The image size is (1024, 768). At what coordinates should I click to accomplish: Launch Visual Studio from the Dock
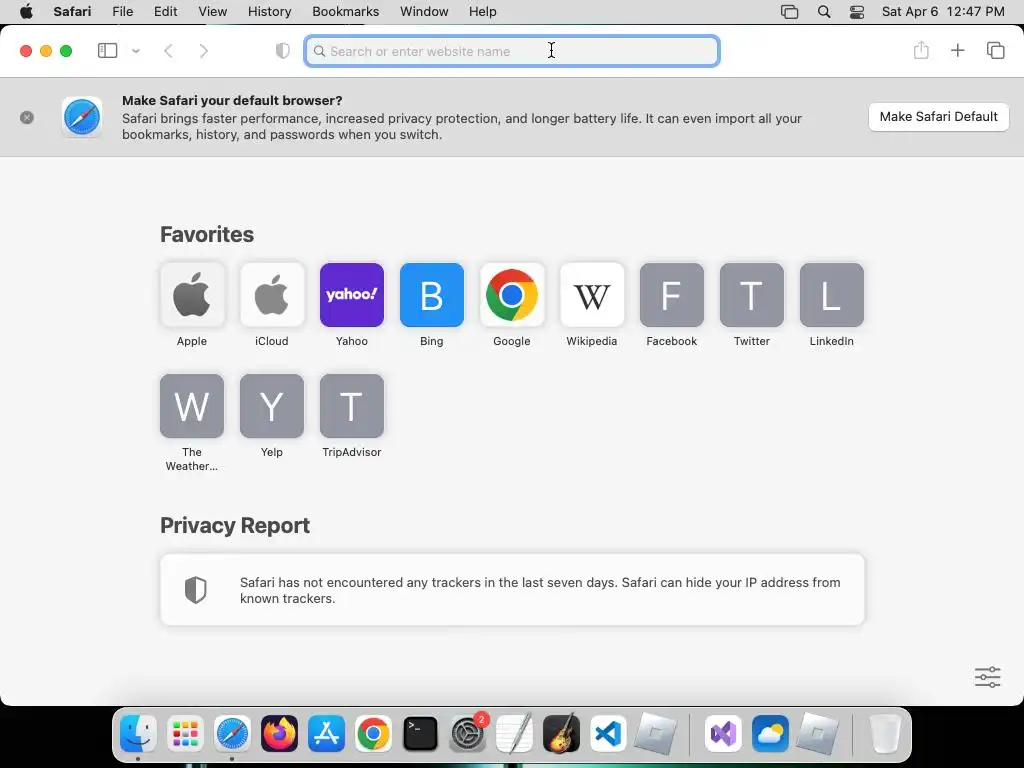724,733
